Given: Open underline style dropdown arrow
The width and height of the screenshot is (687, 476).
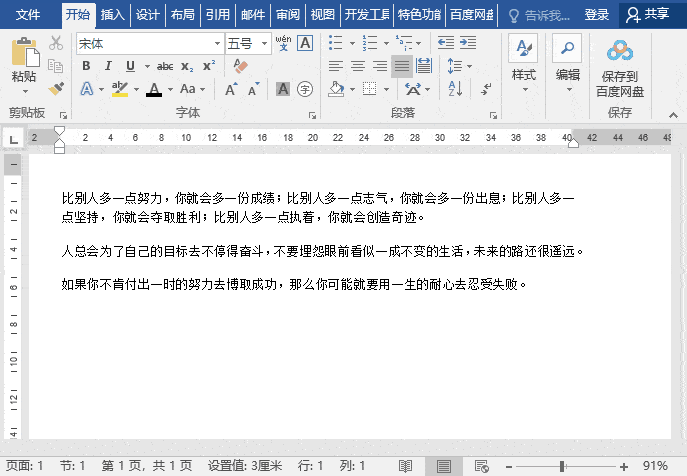Looking at the screenshot, I should [147, 66].
